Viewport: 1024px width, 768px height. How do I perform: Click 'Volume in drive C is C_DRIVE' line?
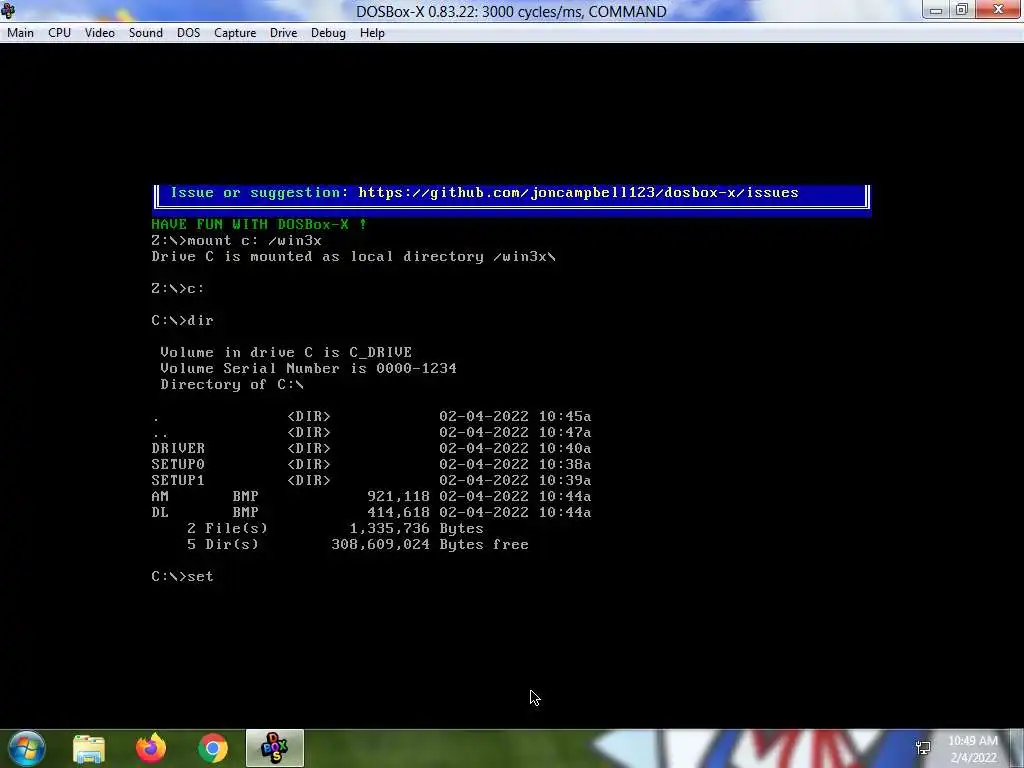(x=286, y=353)
